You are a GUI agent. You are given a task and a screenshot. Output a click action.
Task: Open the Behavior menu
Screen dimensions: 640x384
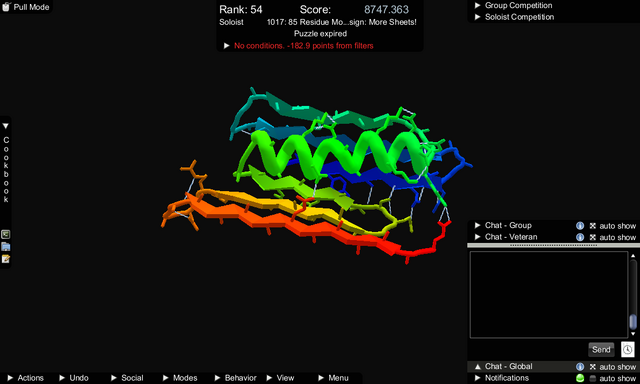(x=236, y=378)
